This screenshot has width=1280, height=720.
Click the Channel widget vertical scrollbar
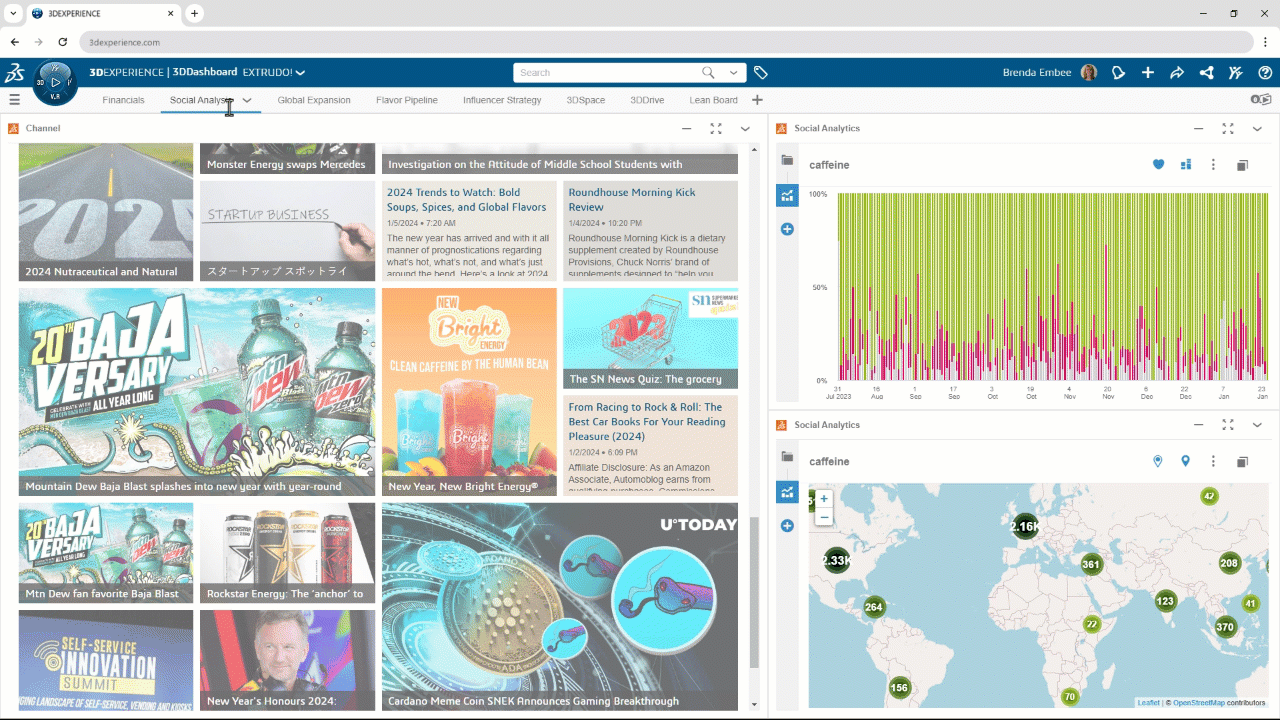click(754, 594)
